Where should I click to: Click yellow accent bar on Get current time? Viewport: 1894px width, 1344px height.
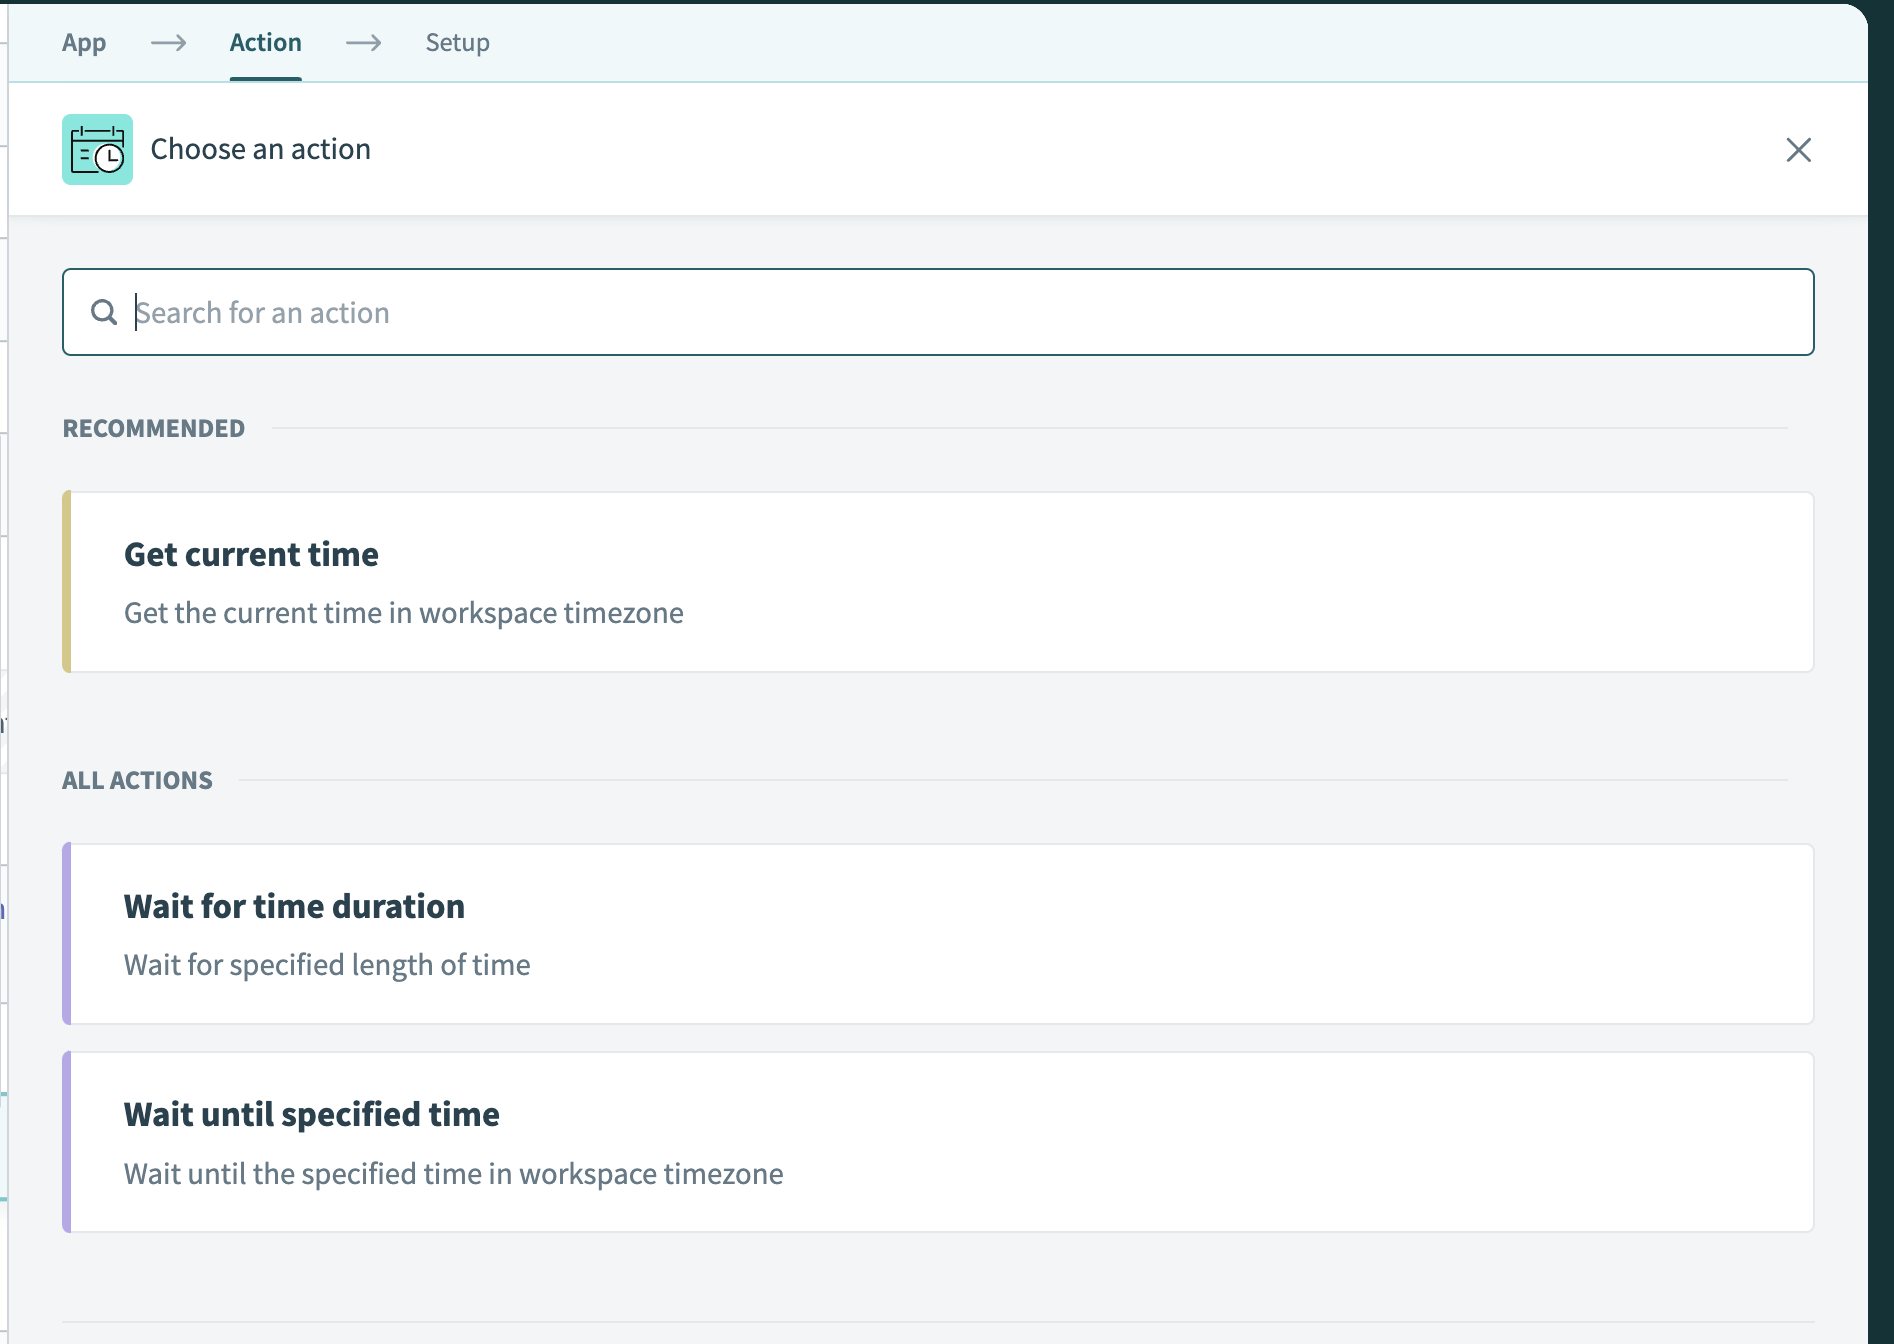point(67,582)
